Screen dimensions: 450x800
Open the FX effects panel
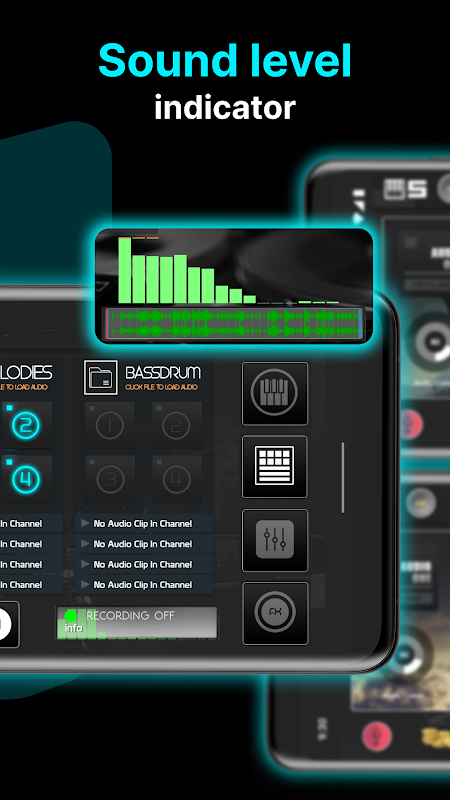click(x=275, y=613)
